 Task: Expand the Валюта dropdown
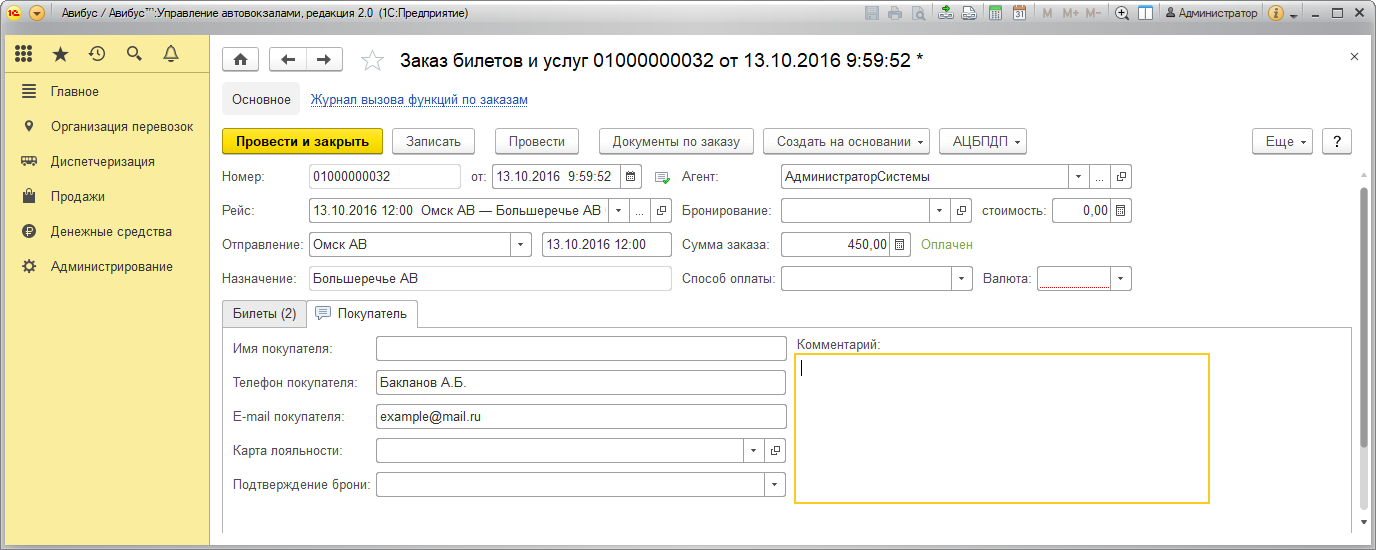click(1120, 279)
